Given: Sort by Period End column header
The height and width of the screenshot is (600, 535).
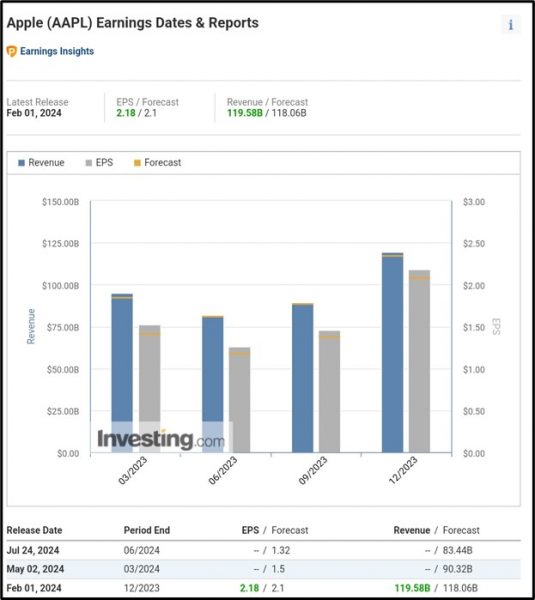Looking at the screenshot, I should pos(147,530).
